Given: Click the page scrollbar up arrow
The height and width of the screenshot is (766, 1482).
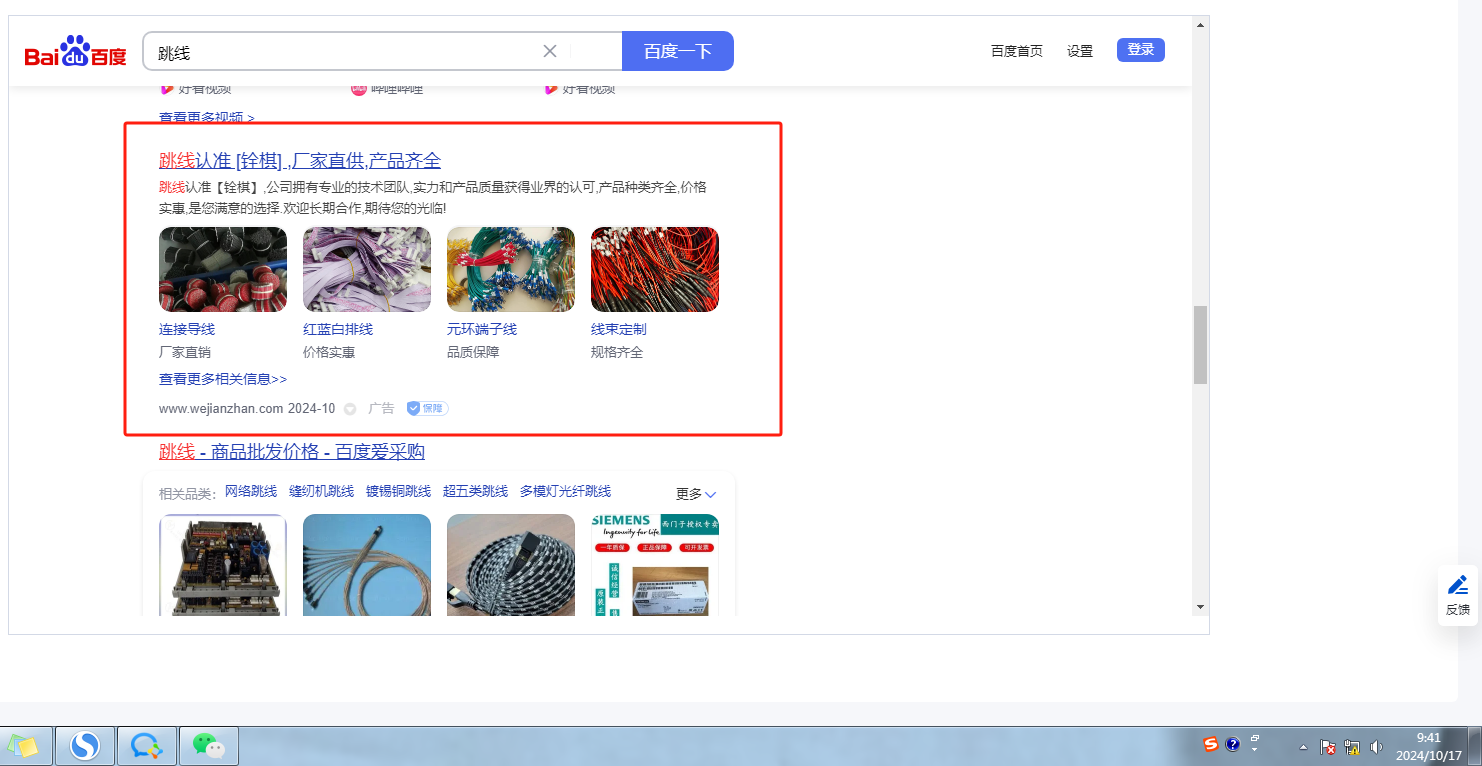Looking at the screenshot, I should (1201, 24).
